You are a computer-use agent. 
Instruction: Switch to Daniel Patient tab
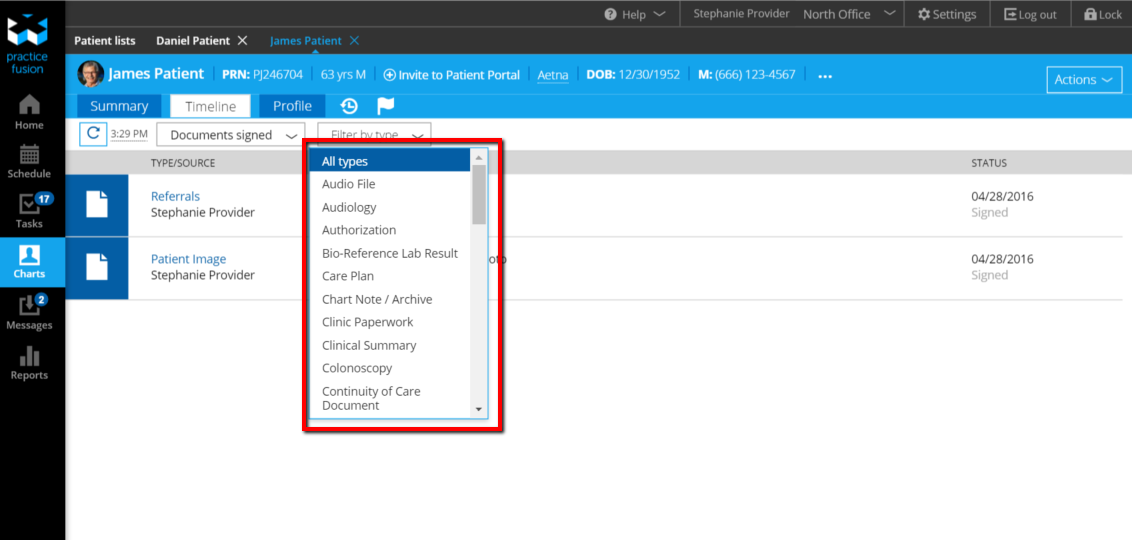coord(193,40)
